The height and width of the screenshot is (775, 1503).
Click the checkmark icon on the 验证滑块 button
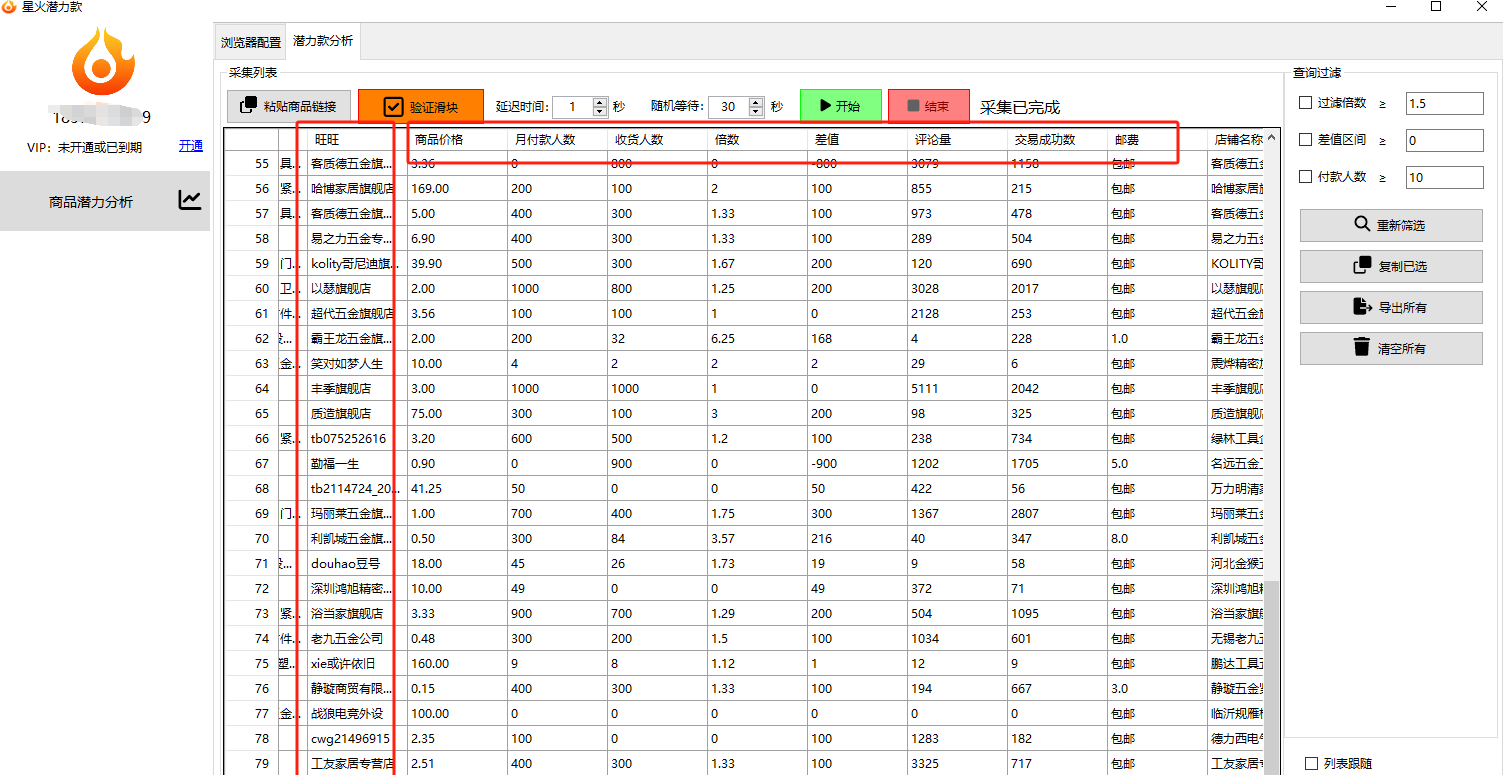[393, 106]
